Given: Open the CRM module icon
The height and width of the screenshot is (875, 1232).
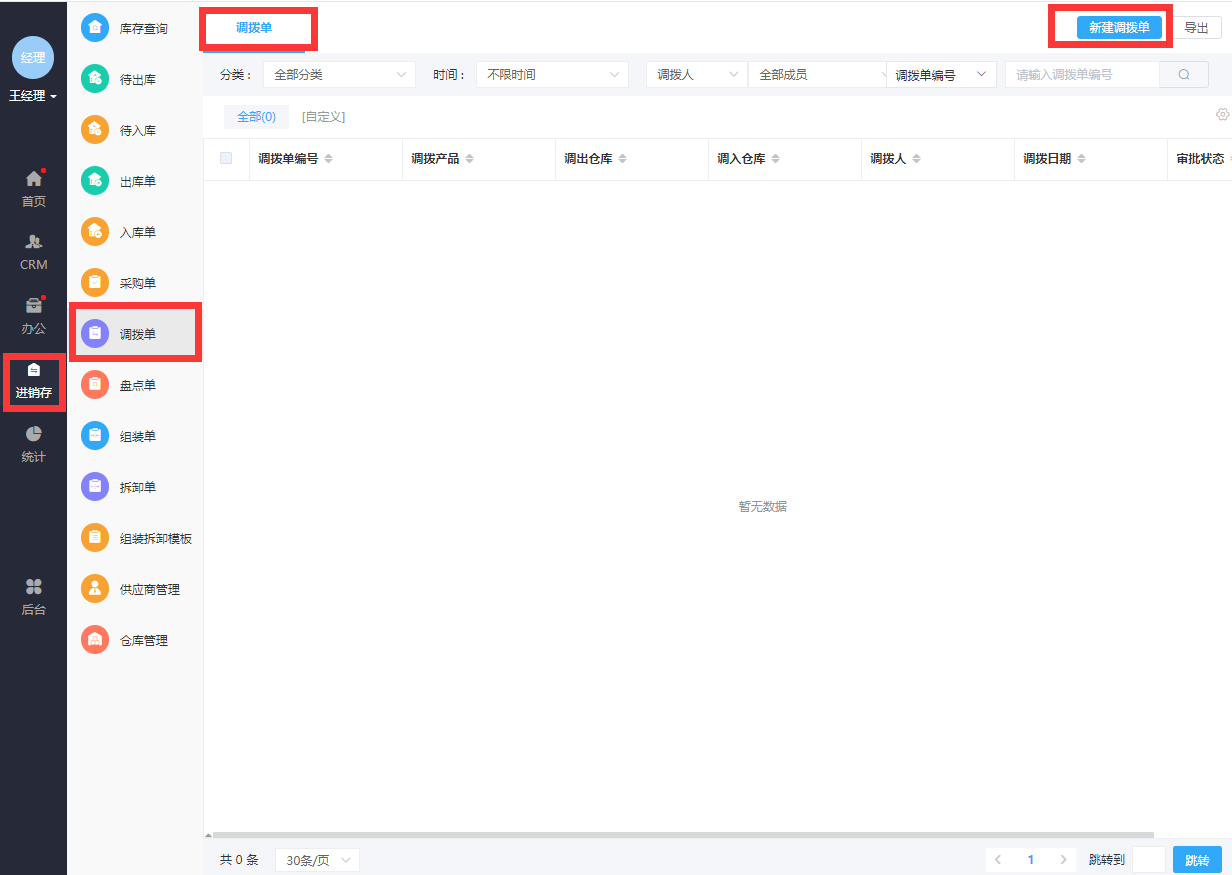Looking at the screenshot, I should pos(34,242).
